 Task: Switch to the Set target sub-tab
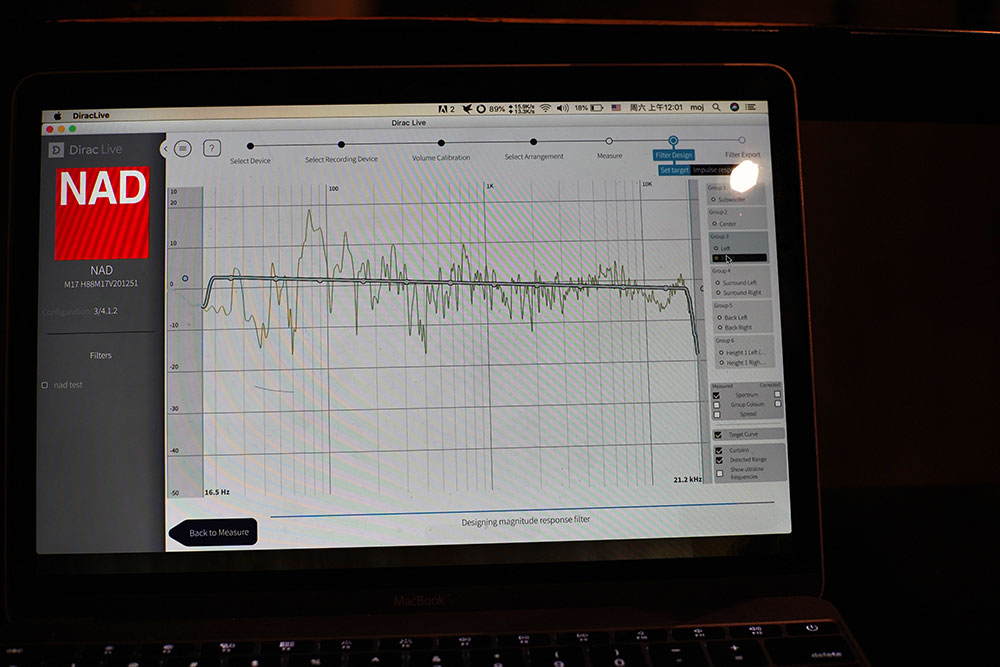pos(674,170)
